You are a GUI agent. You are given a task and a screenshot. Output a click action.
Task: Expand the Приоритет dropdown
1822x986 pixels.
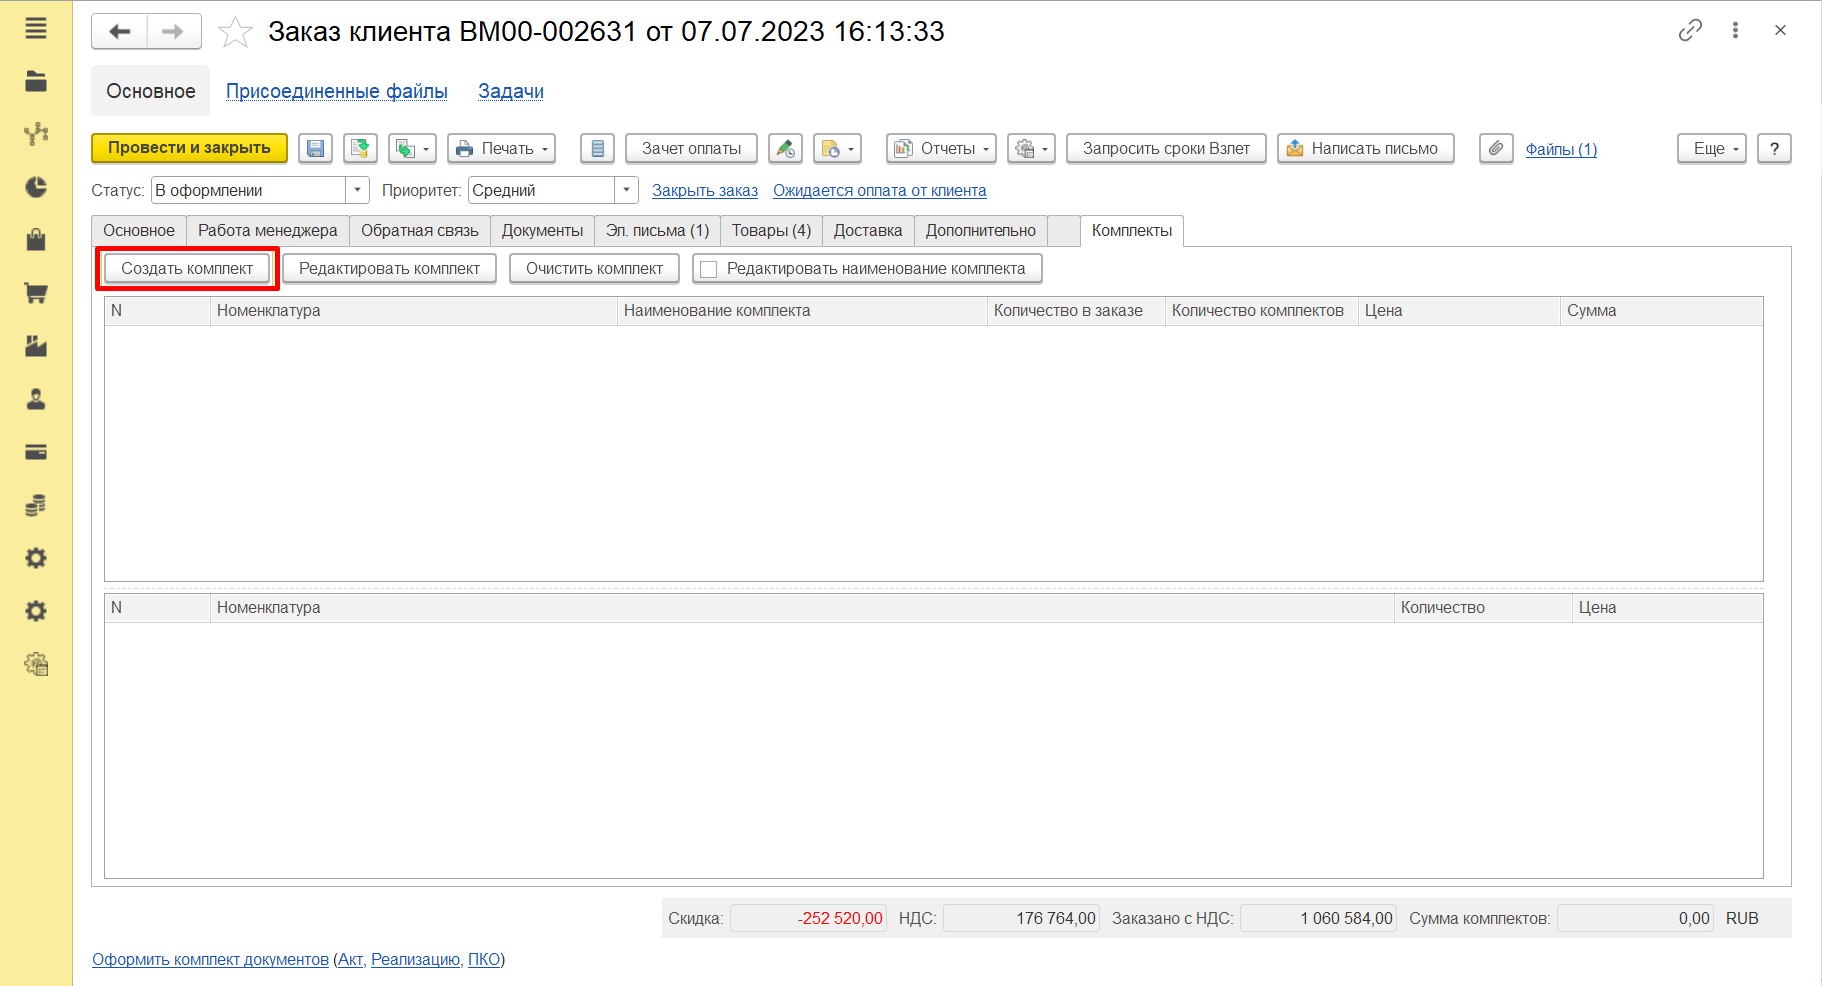pyautogui.click(x=626, y=190)
